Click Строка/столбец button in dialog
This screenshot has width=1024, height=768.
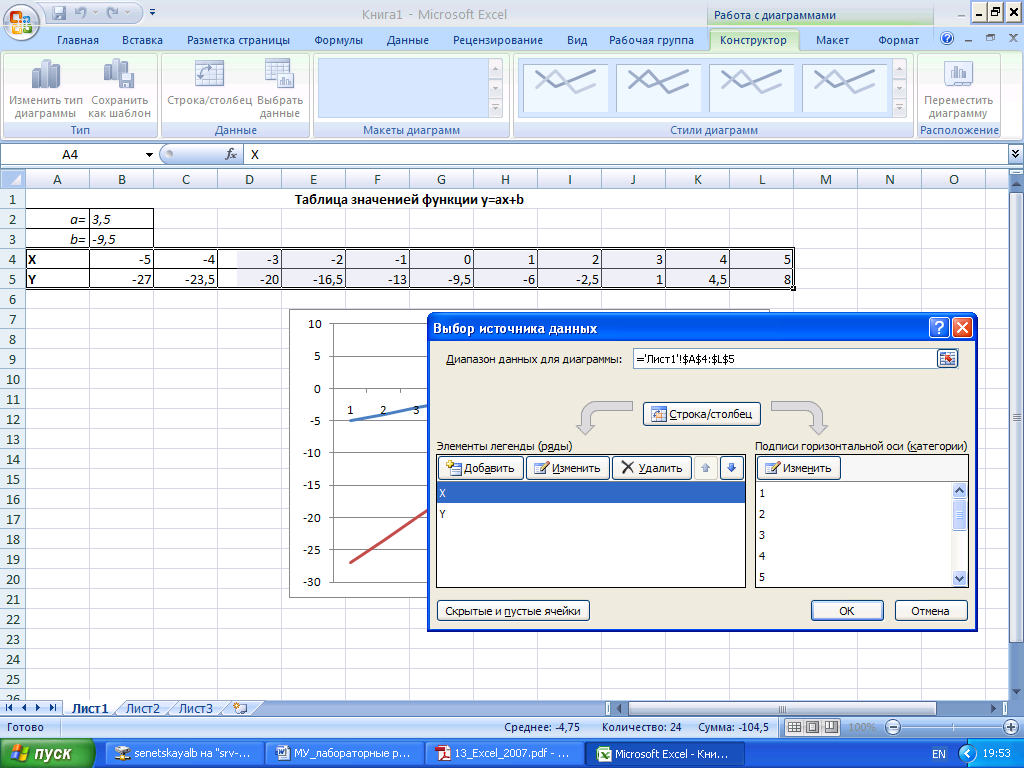coord(702,414)
